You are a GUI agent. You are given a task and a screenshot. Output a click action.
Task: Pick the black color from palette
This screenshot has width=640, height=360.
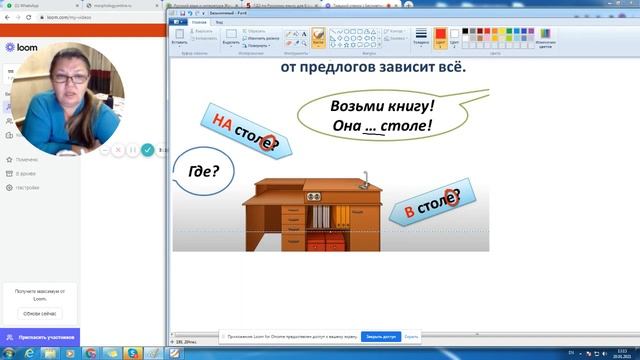tap(465, 31)
